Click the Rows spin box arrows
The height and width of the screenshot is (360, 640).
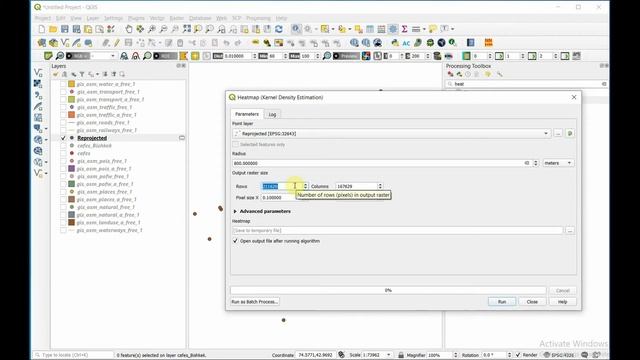point(305,186)
